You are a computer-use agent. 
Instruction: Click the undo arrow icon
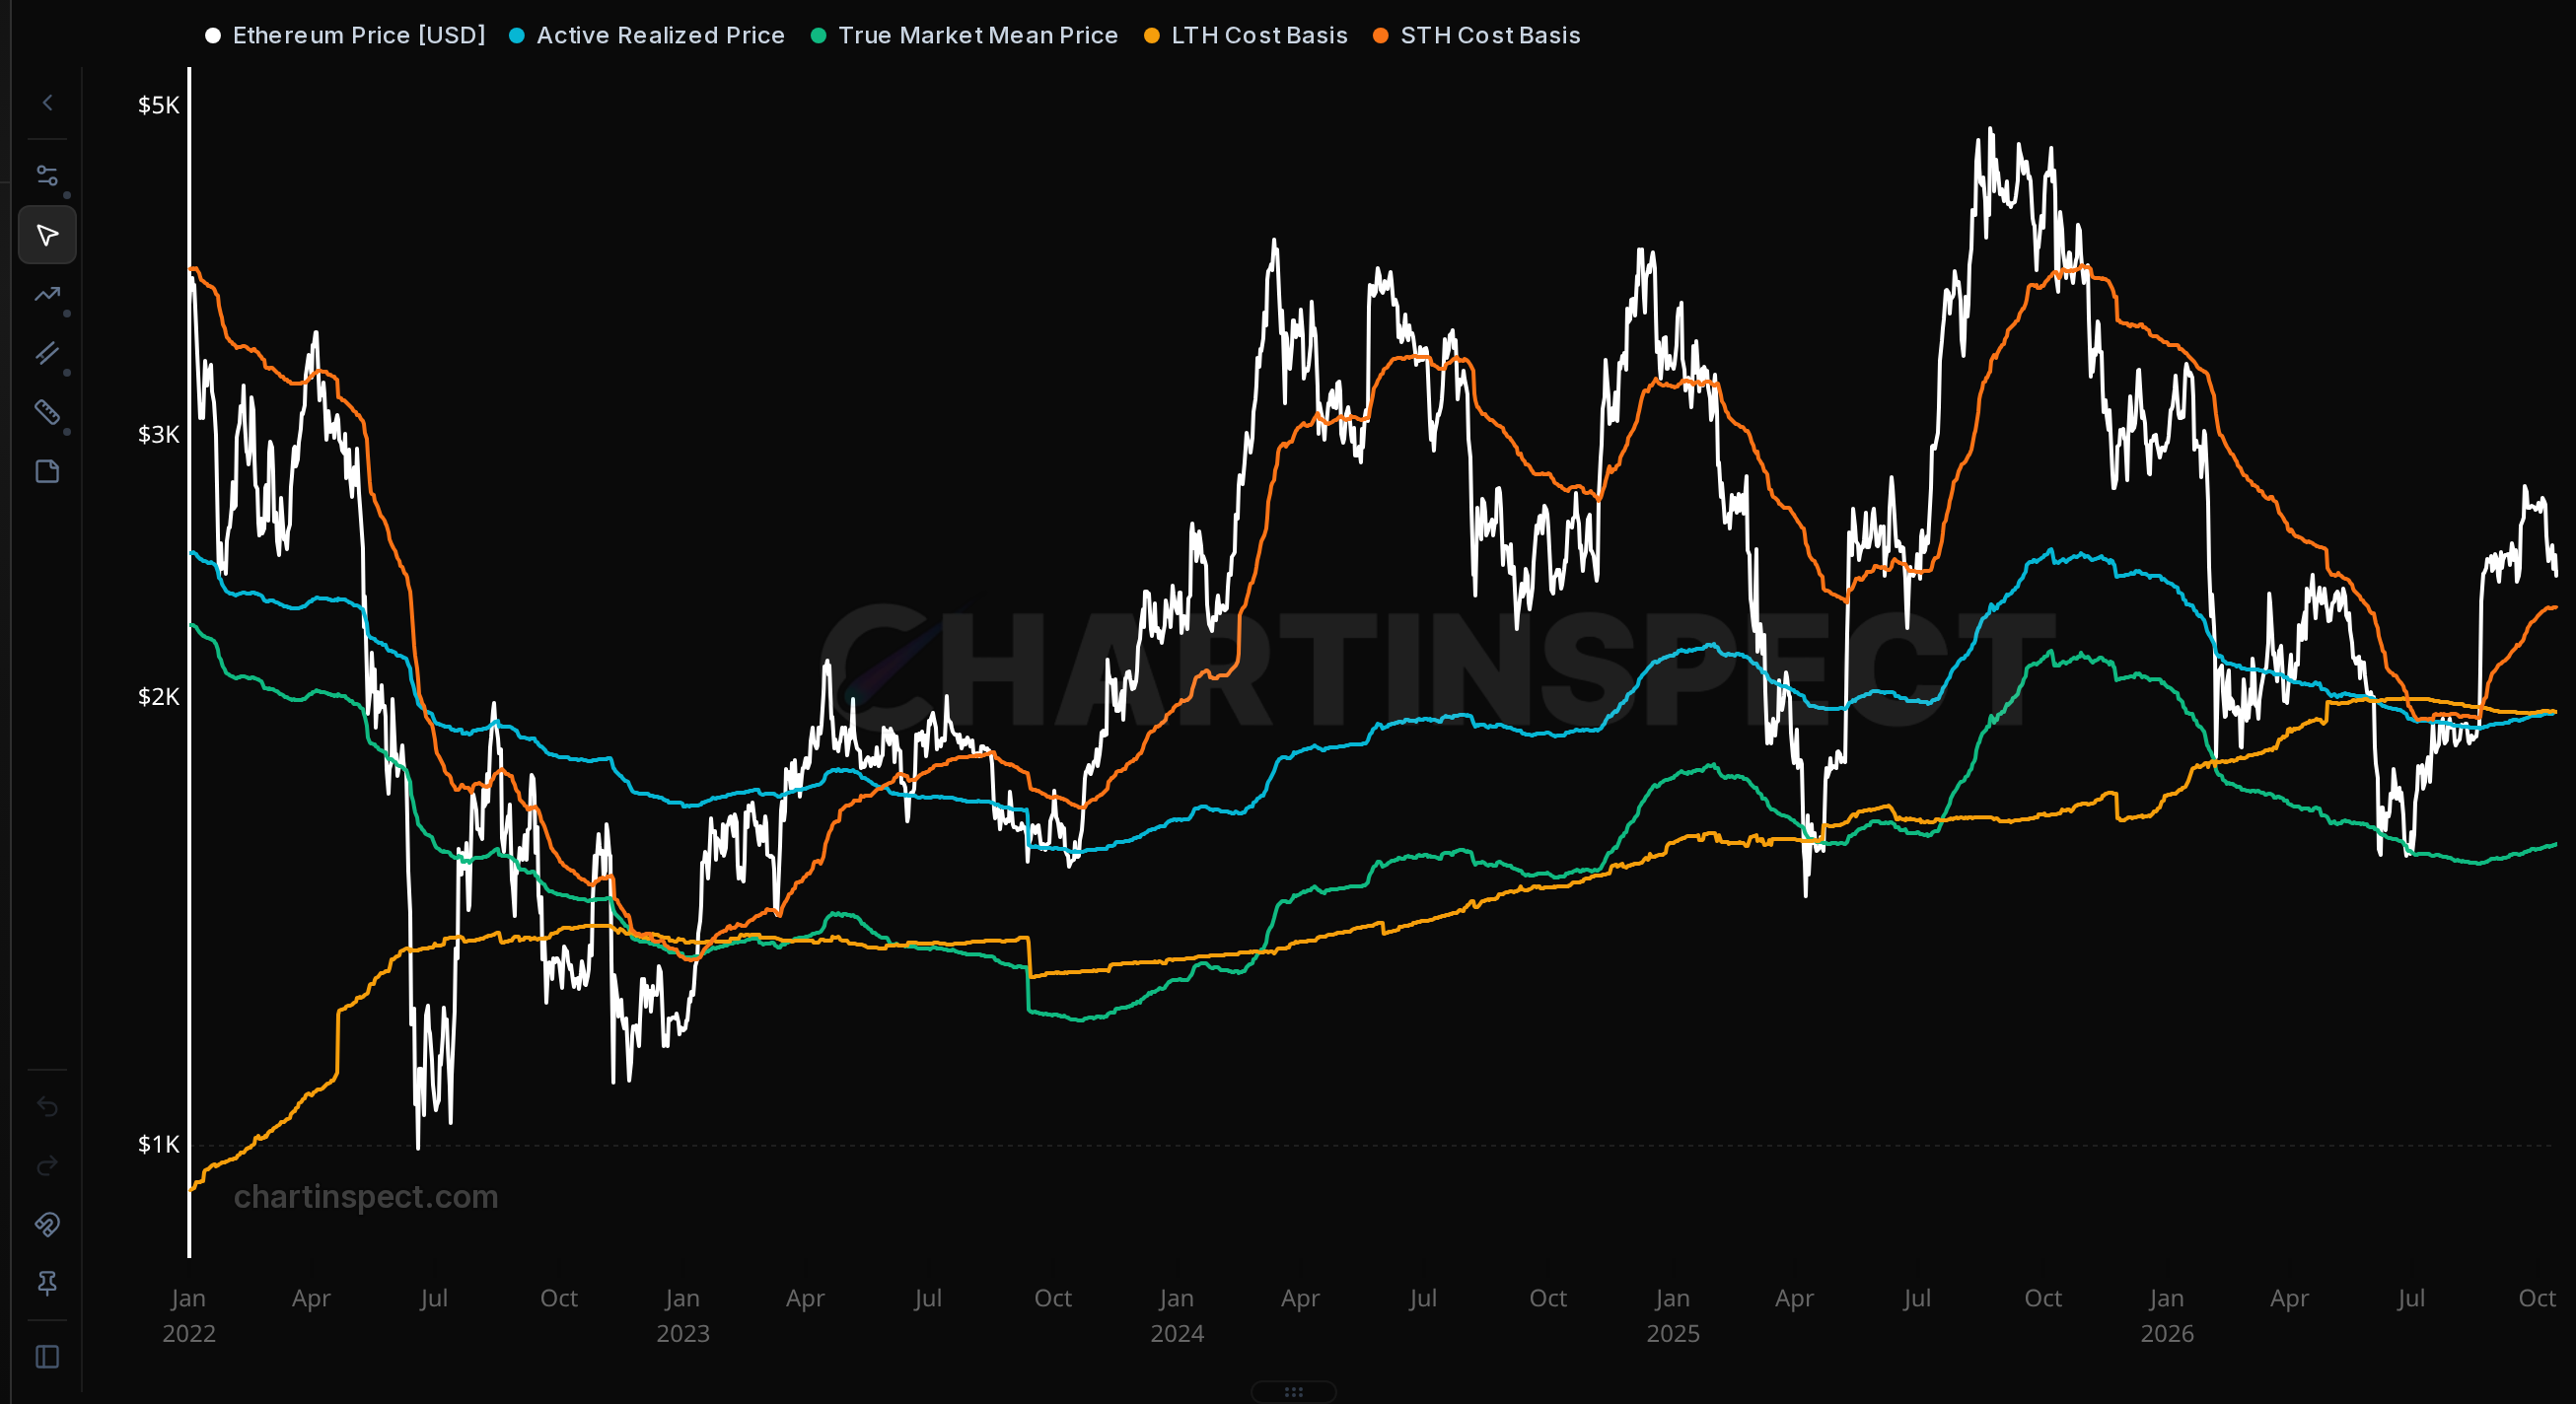click(47, 1106)
